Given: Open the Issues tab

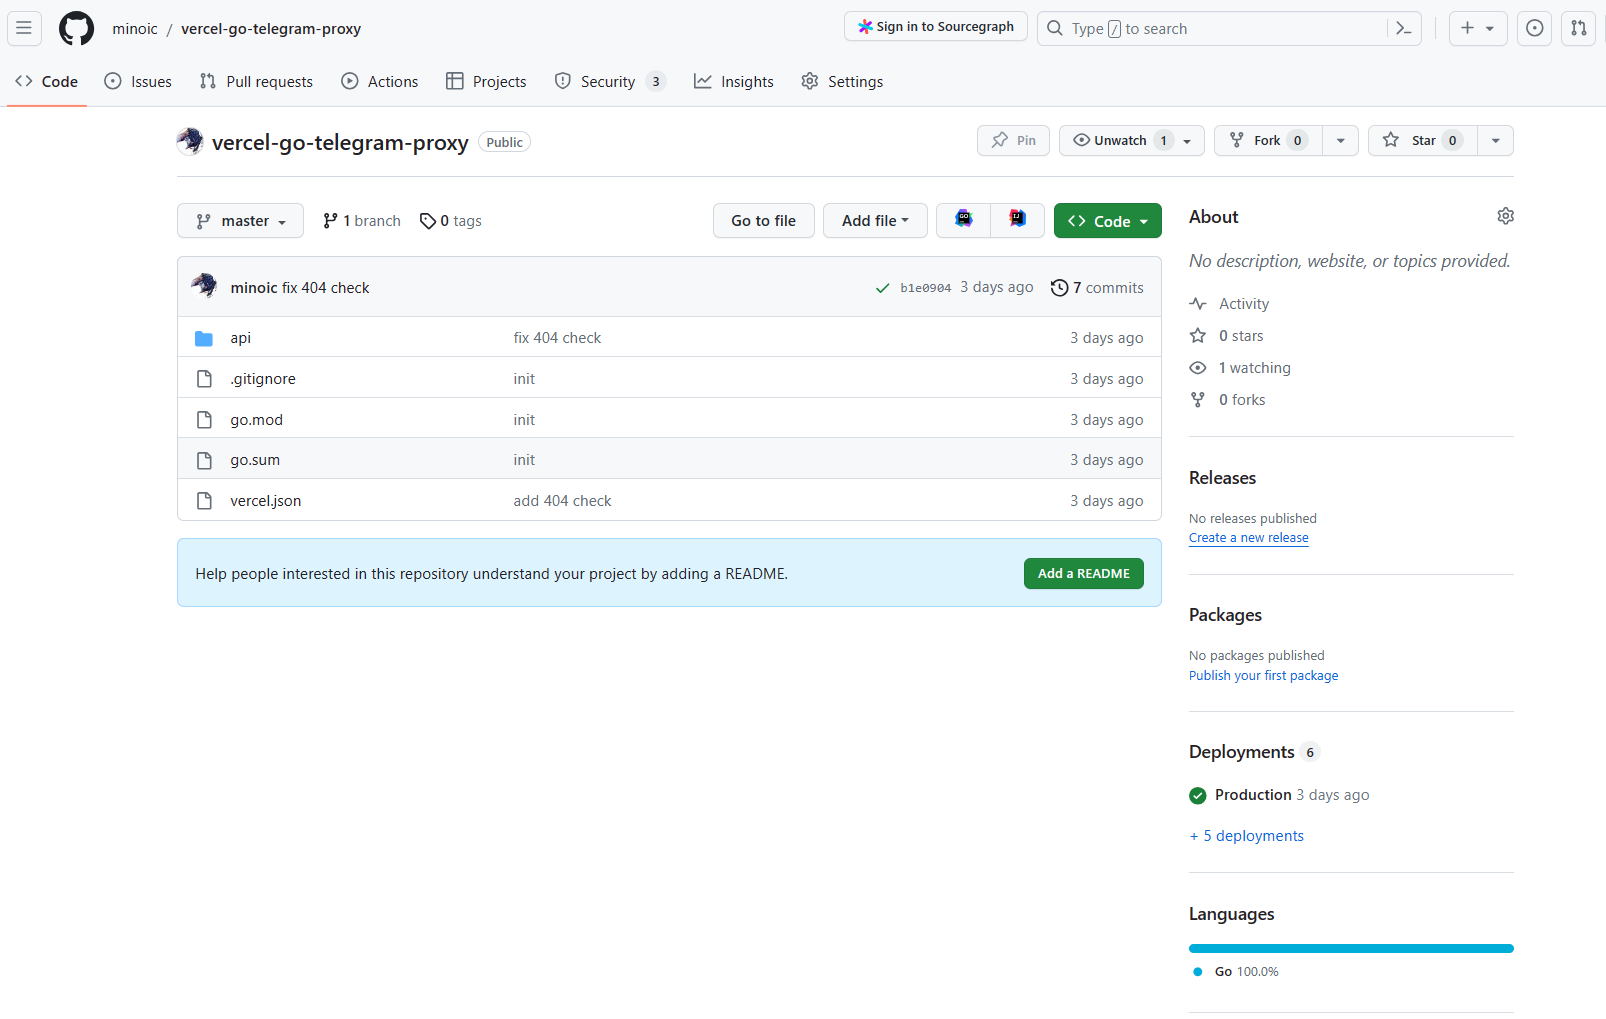Looking at the screenshot, I should (138, 81).
